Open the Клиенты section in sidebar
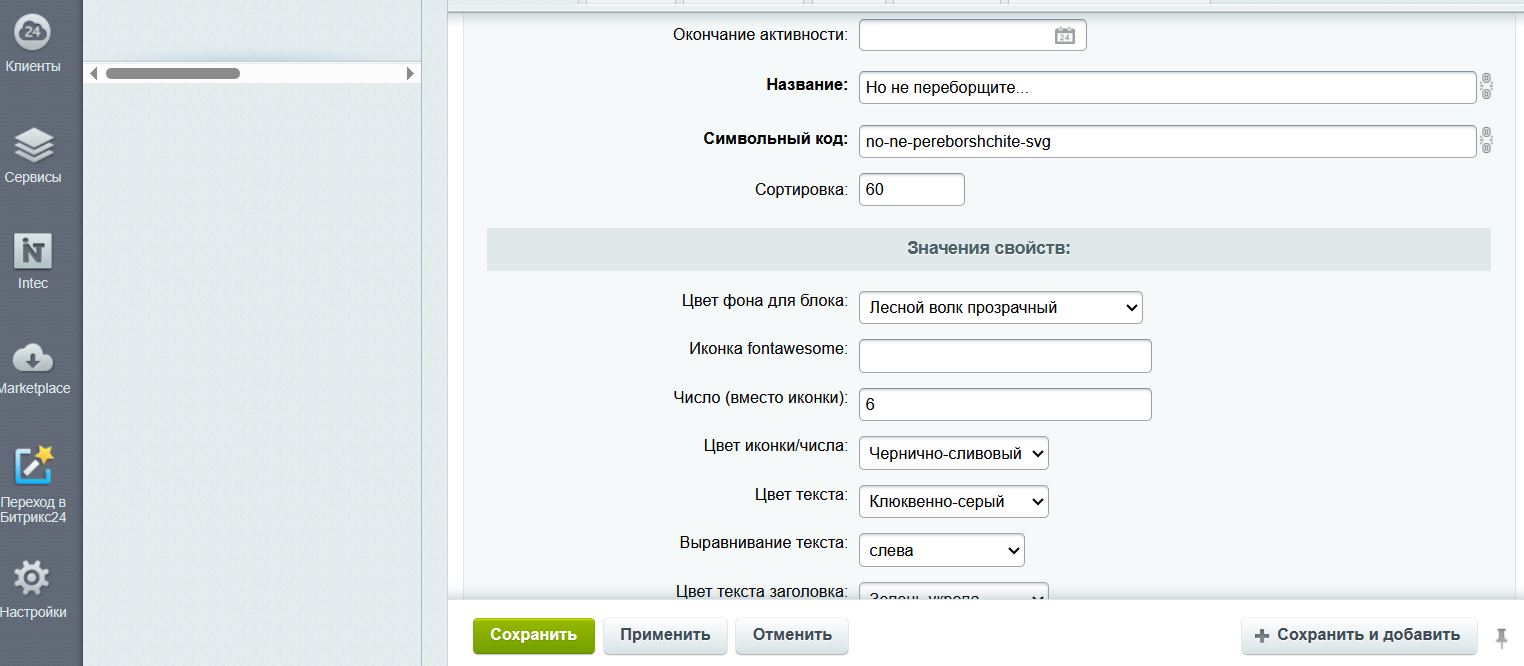The image size is (1524, 666). click(33, 44)
